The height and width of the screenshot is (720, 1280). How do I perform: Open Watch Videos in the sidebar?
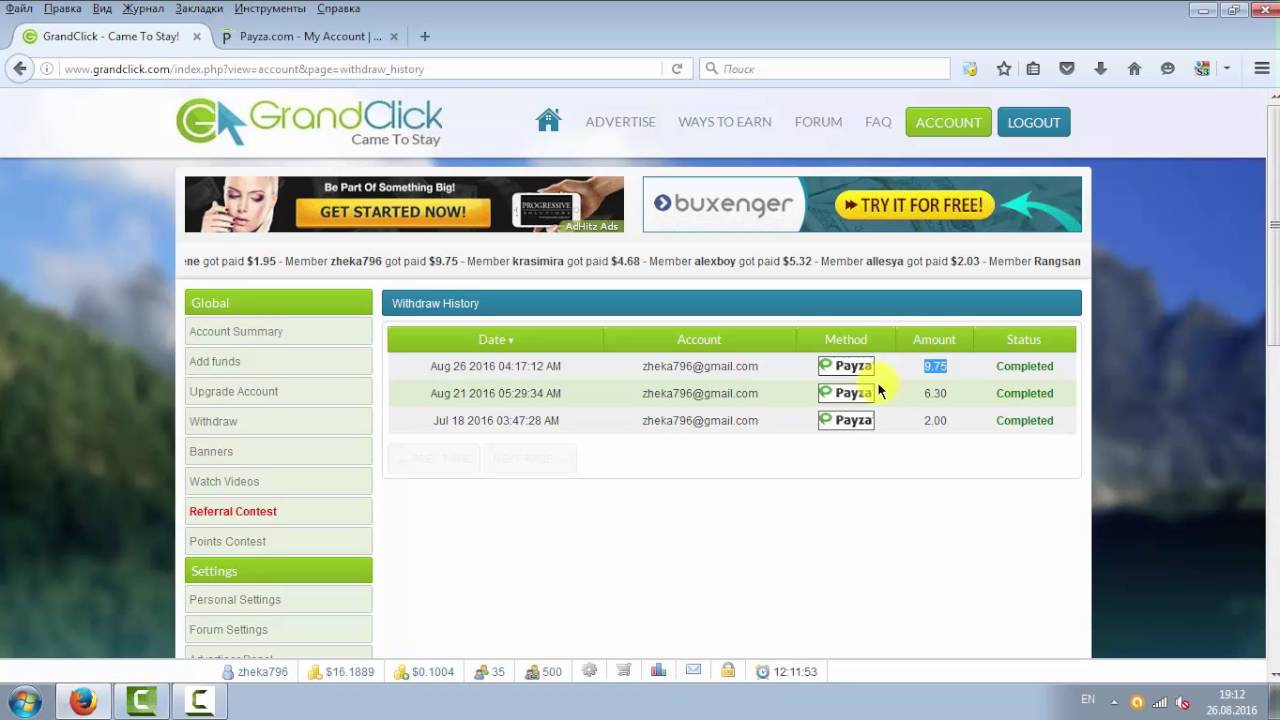tap(279, 482)
